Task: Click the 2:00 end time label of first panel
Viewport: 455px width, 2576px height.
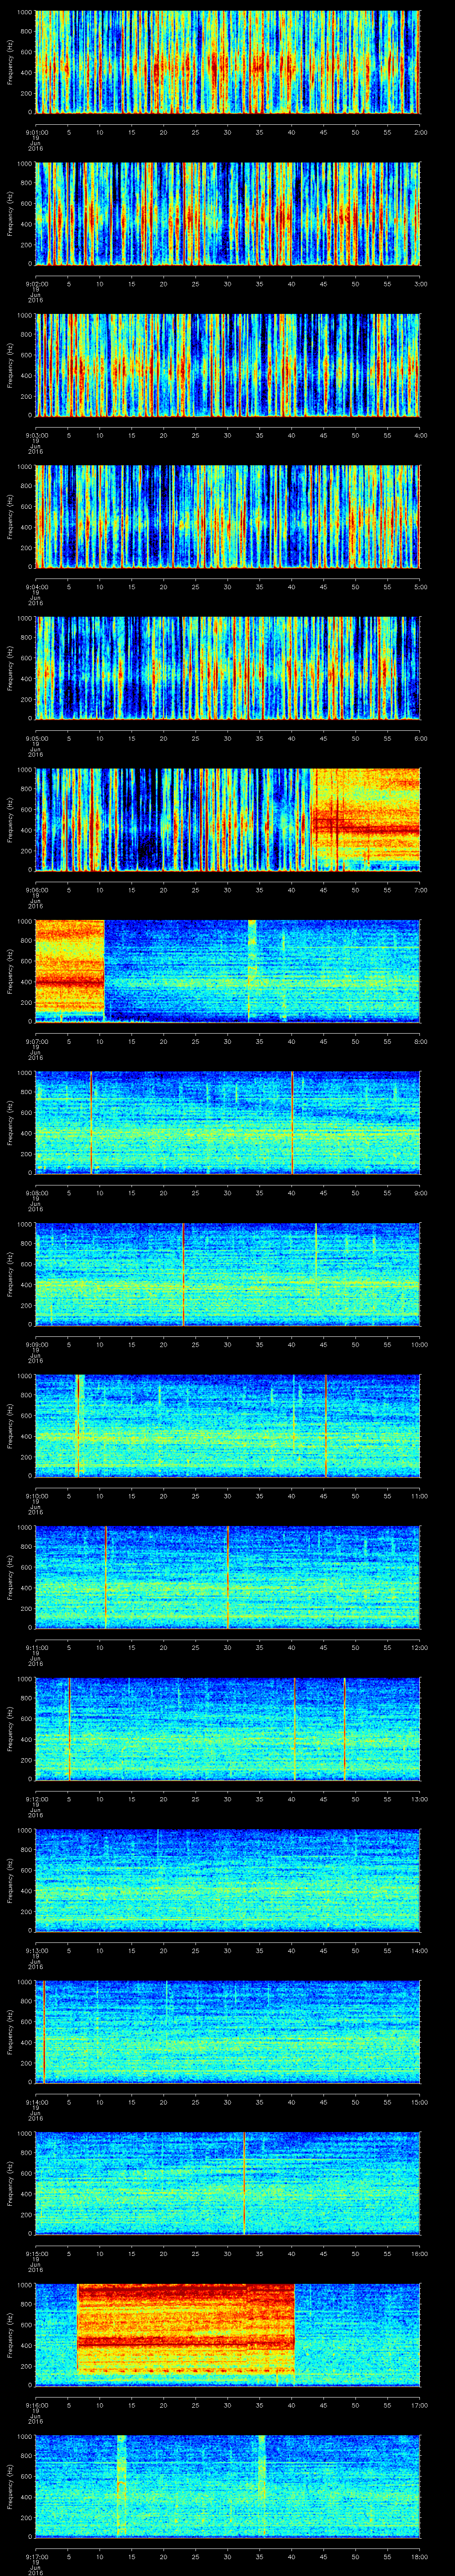Action: (x=420, y=131)
